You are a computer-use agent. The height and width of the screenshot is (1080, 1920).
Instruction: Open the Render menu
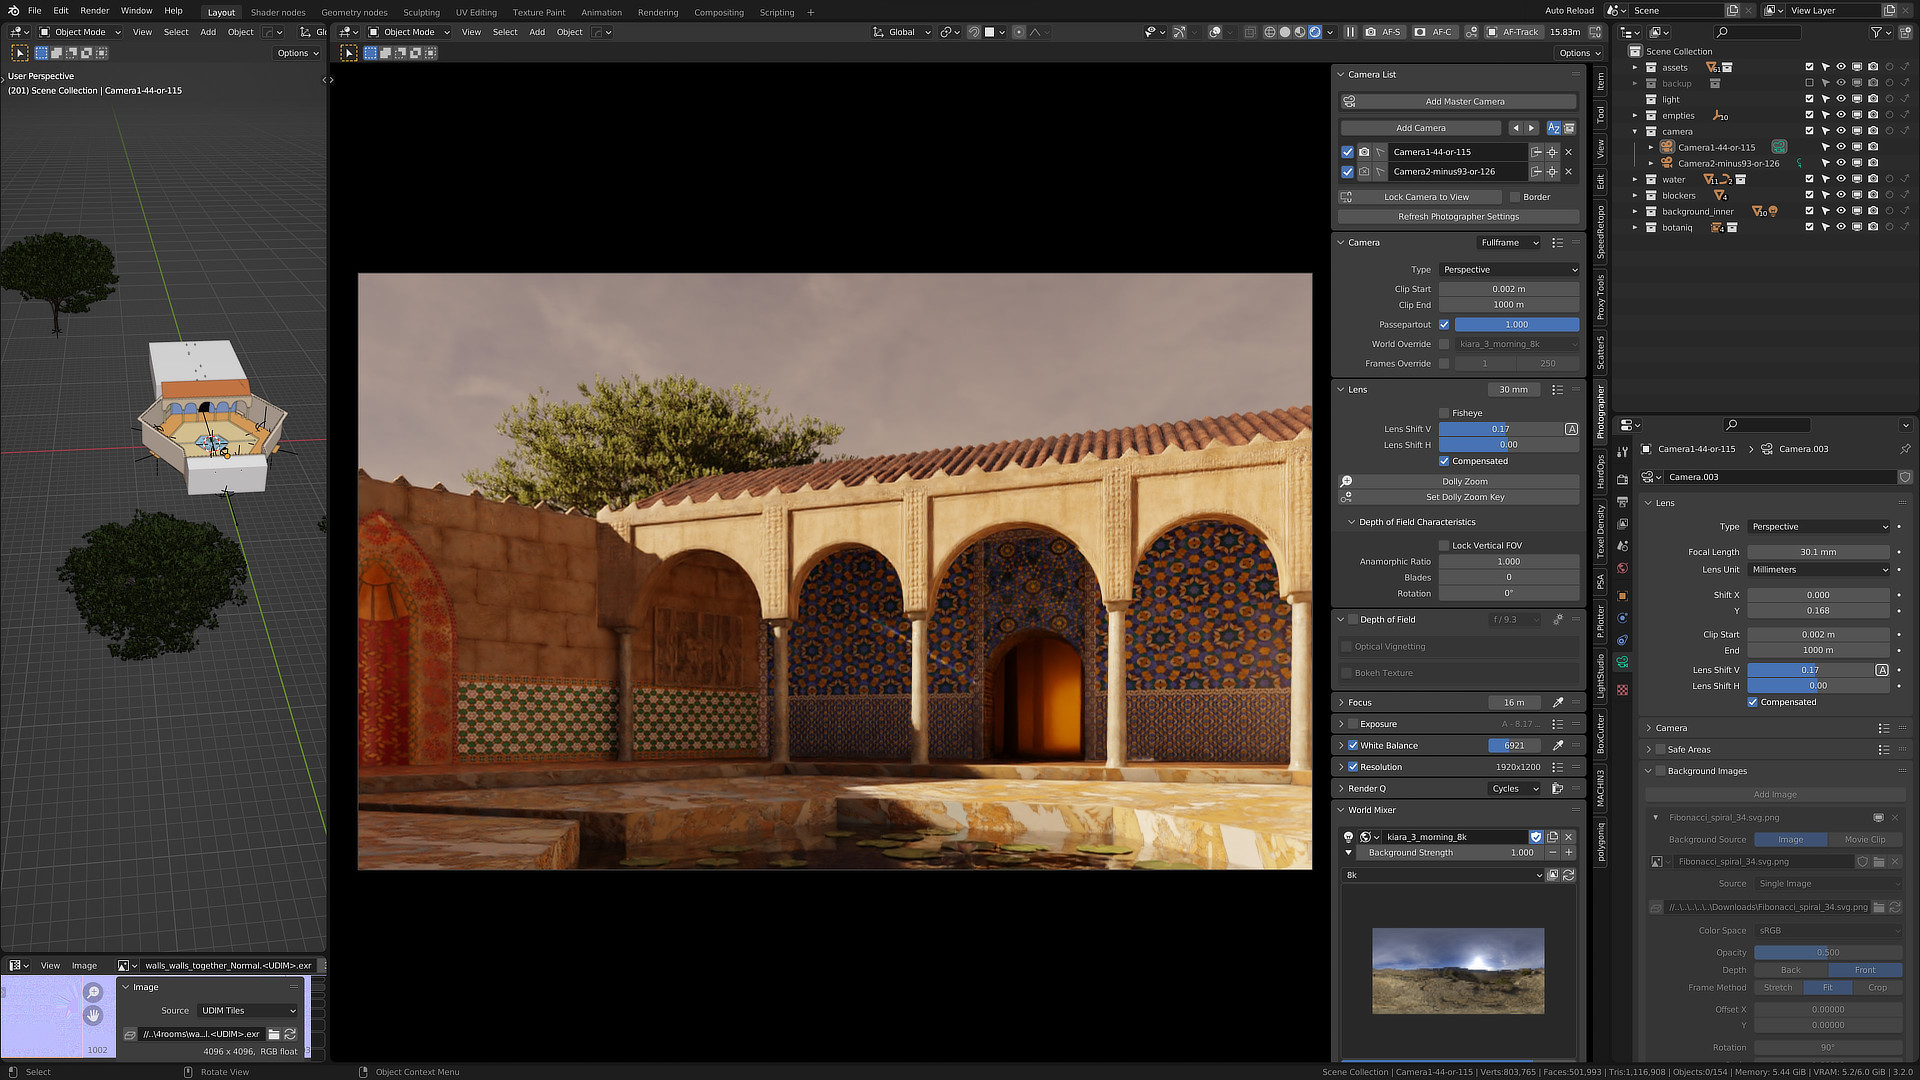pyautogui.click(x=94, y=11)
